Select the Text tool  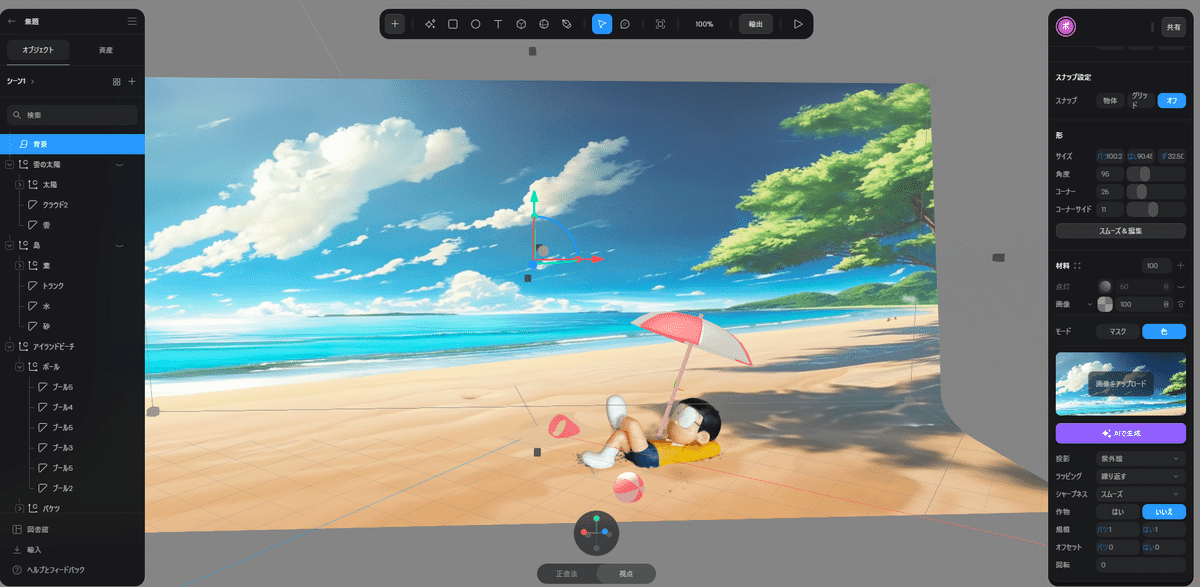click(498, 24)
